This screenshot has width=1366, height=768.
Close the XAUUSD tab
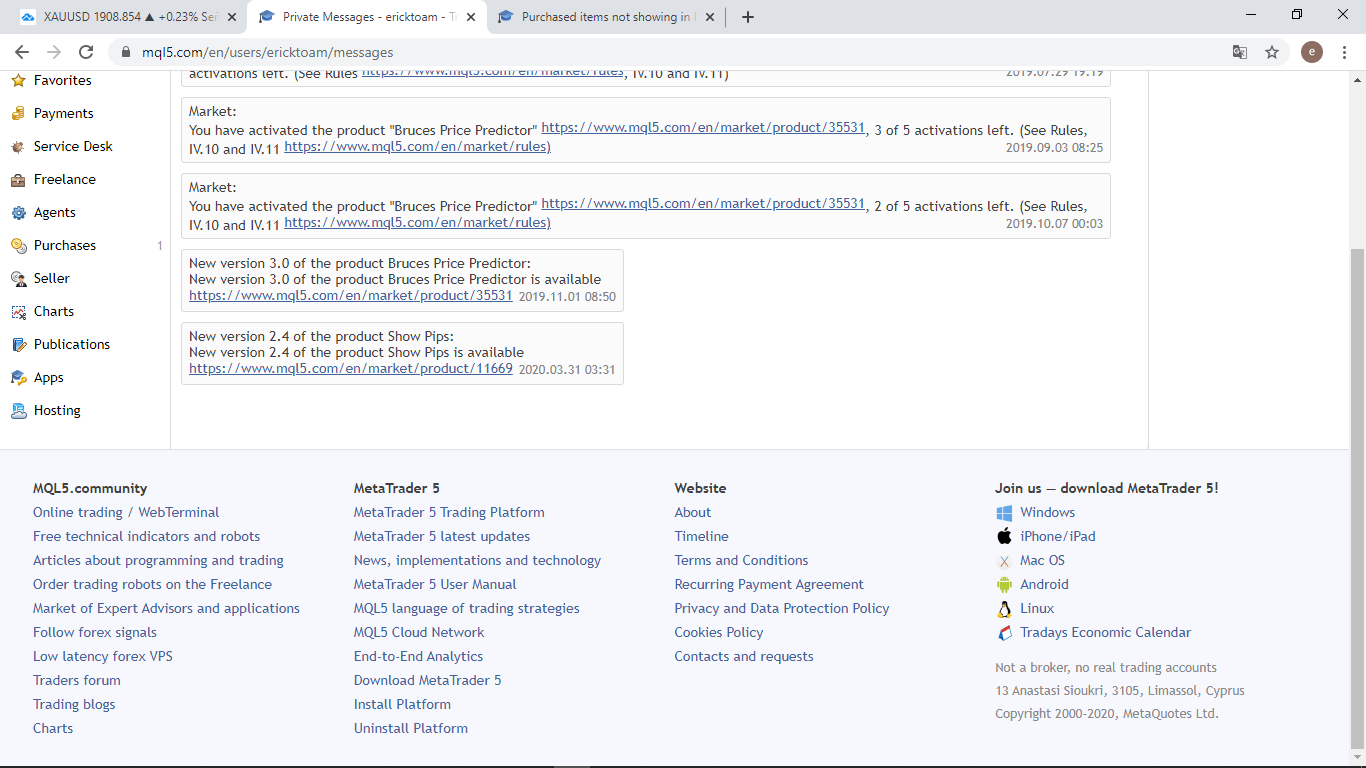[x=231, y=17]
